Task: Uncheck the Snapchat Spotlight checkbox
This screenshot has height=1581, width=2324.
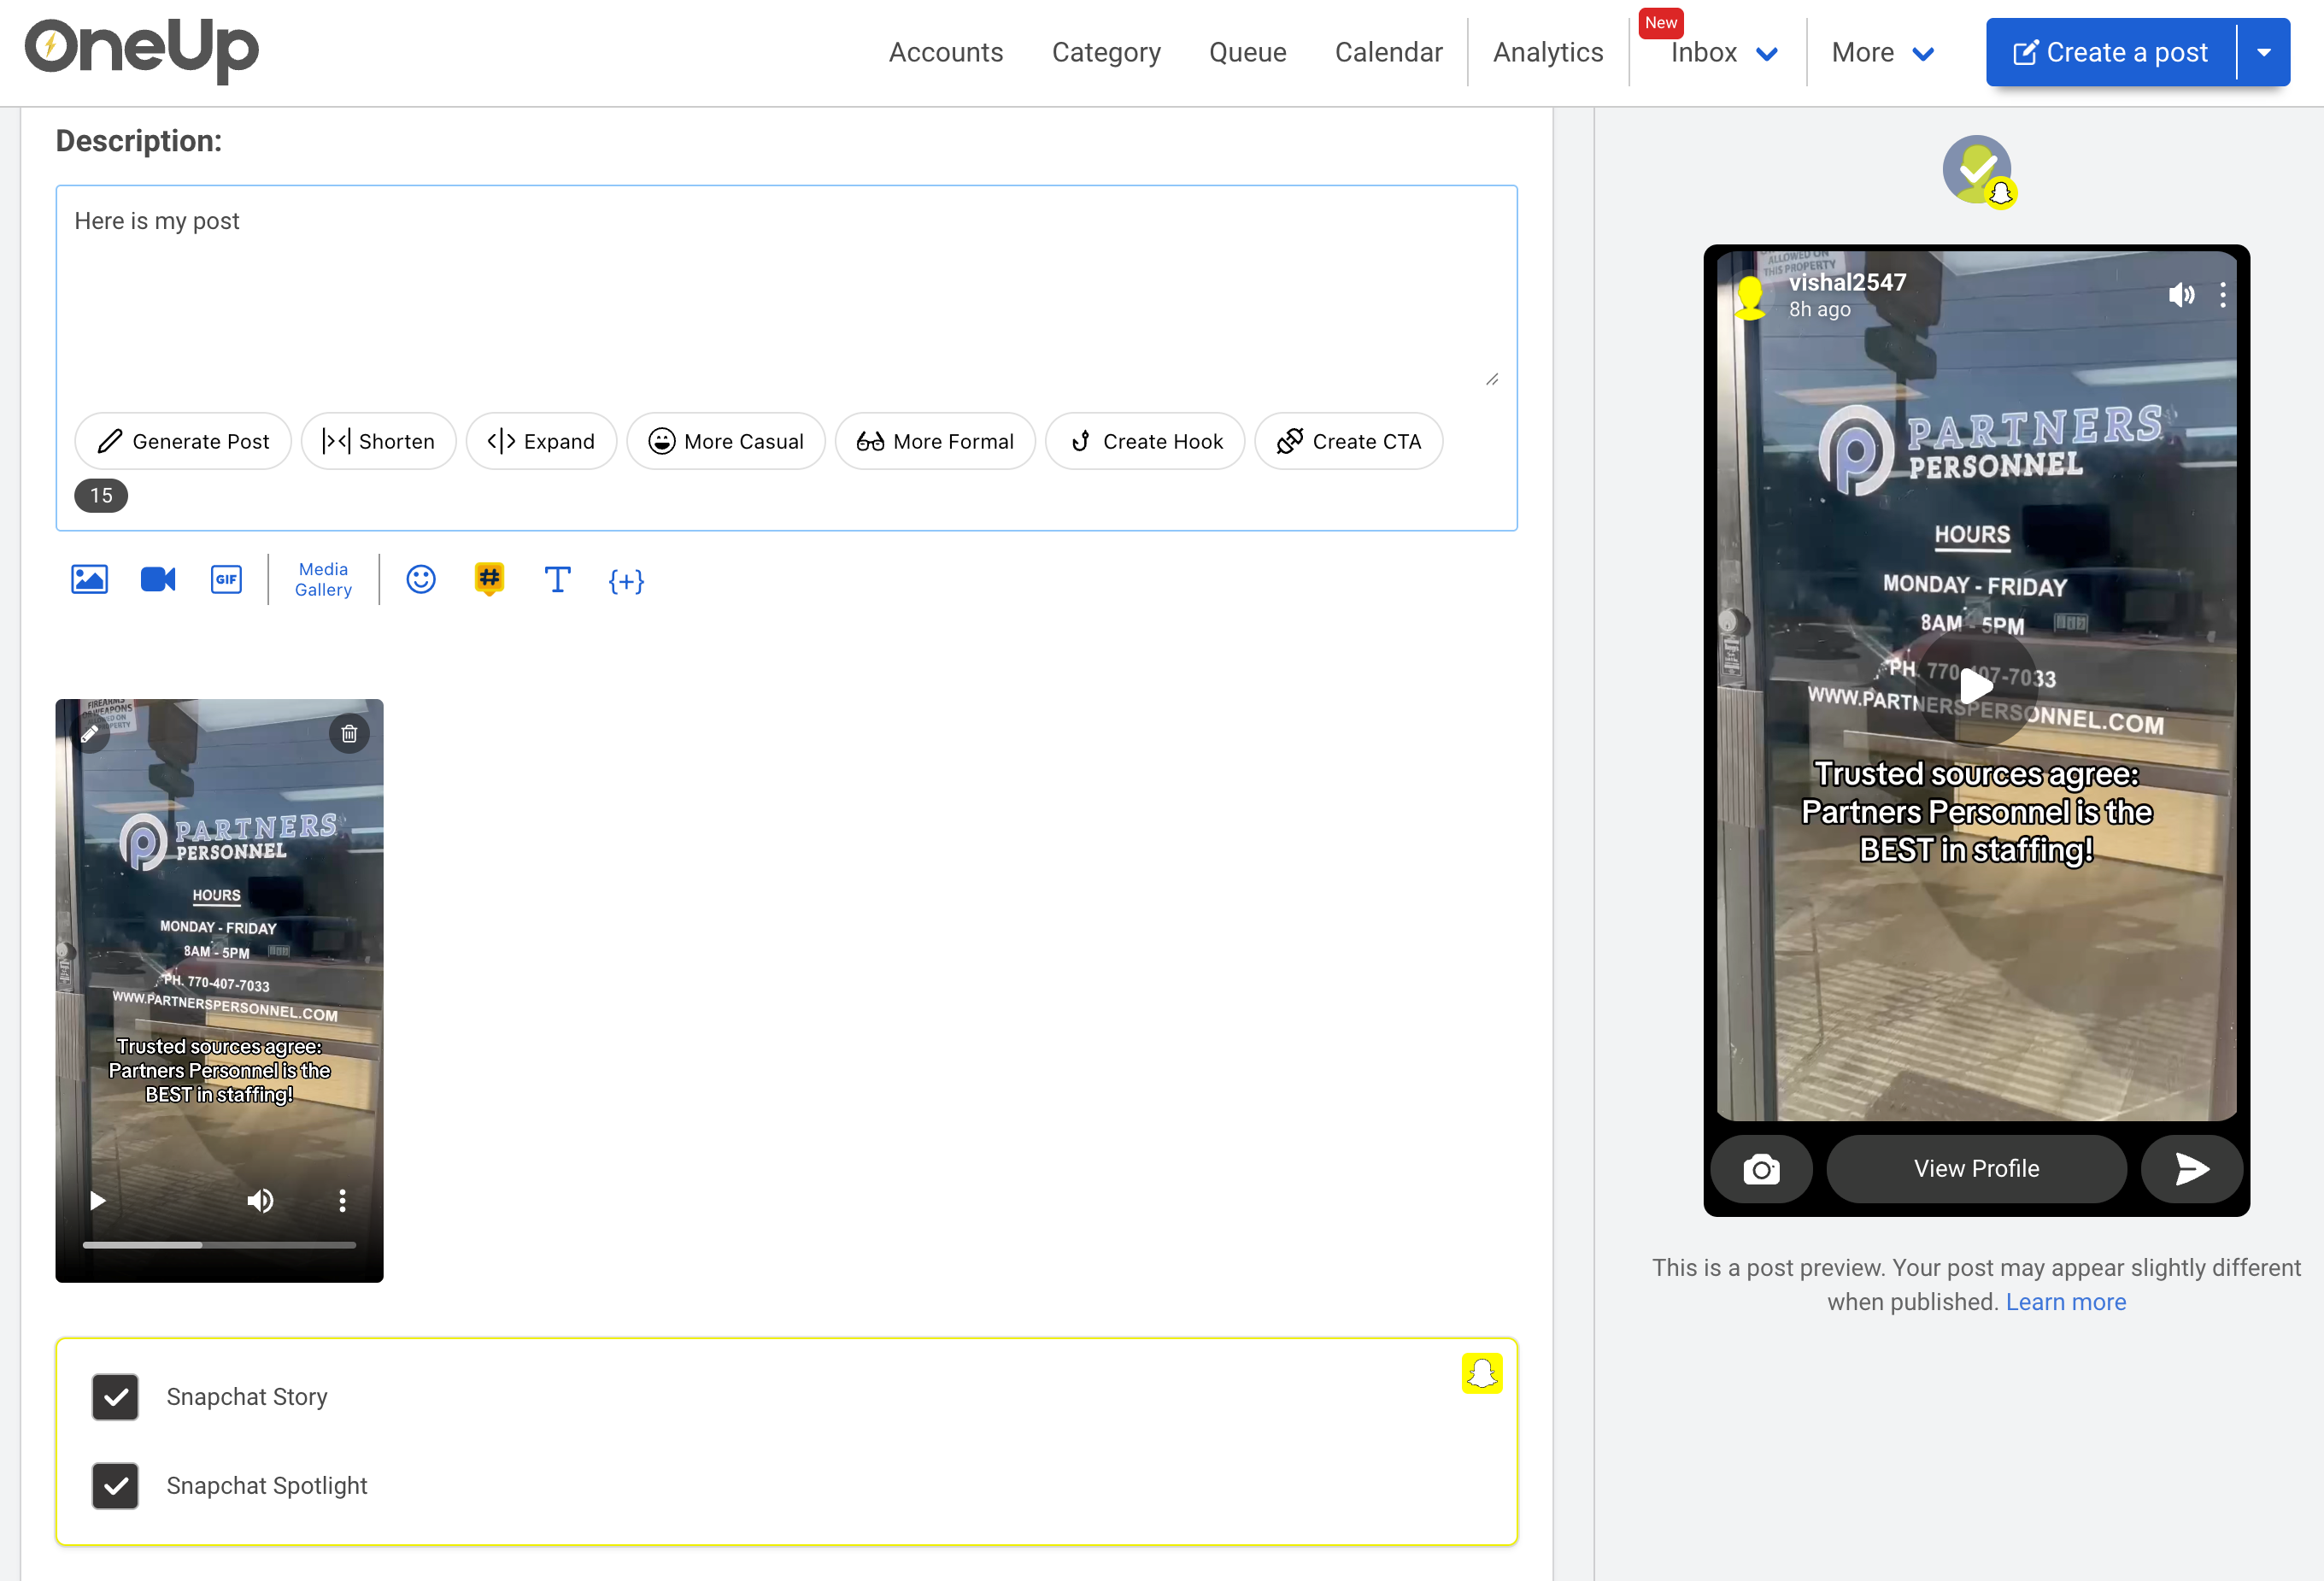Action: tap(115, 1486)
